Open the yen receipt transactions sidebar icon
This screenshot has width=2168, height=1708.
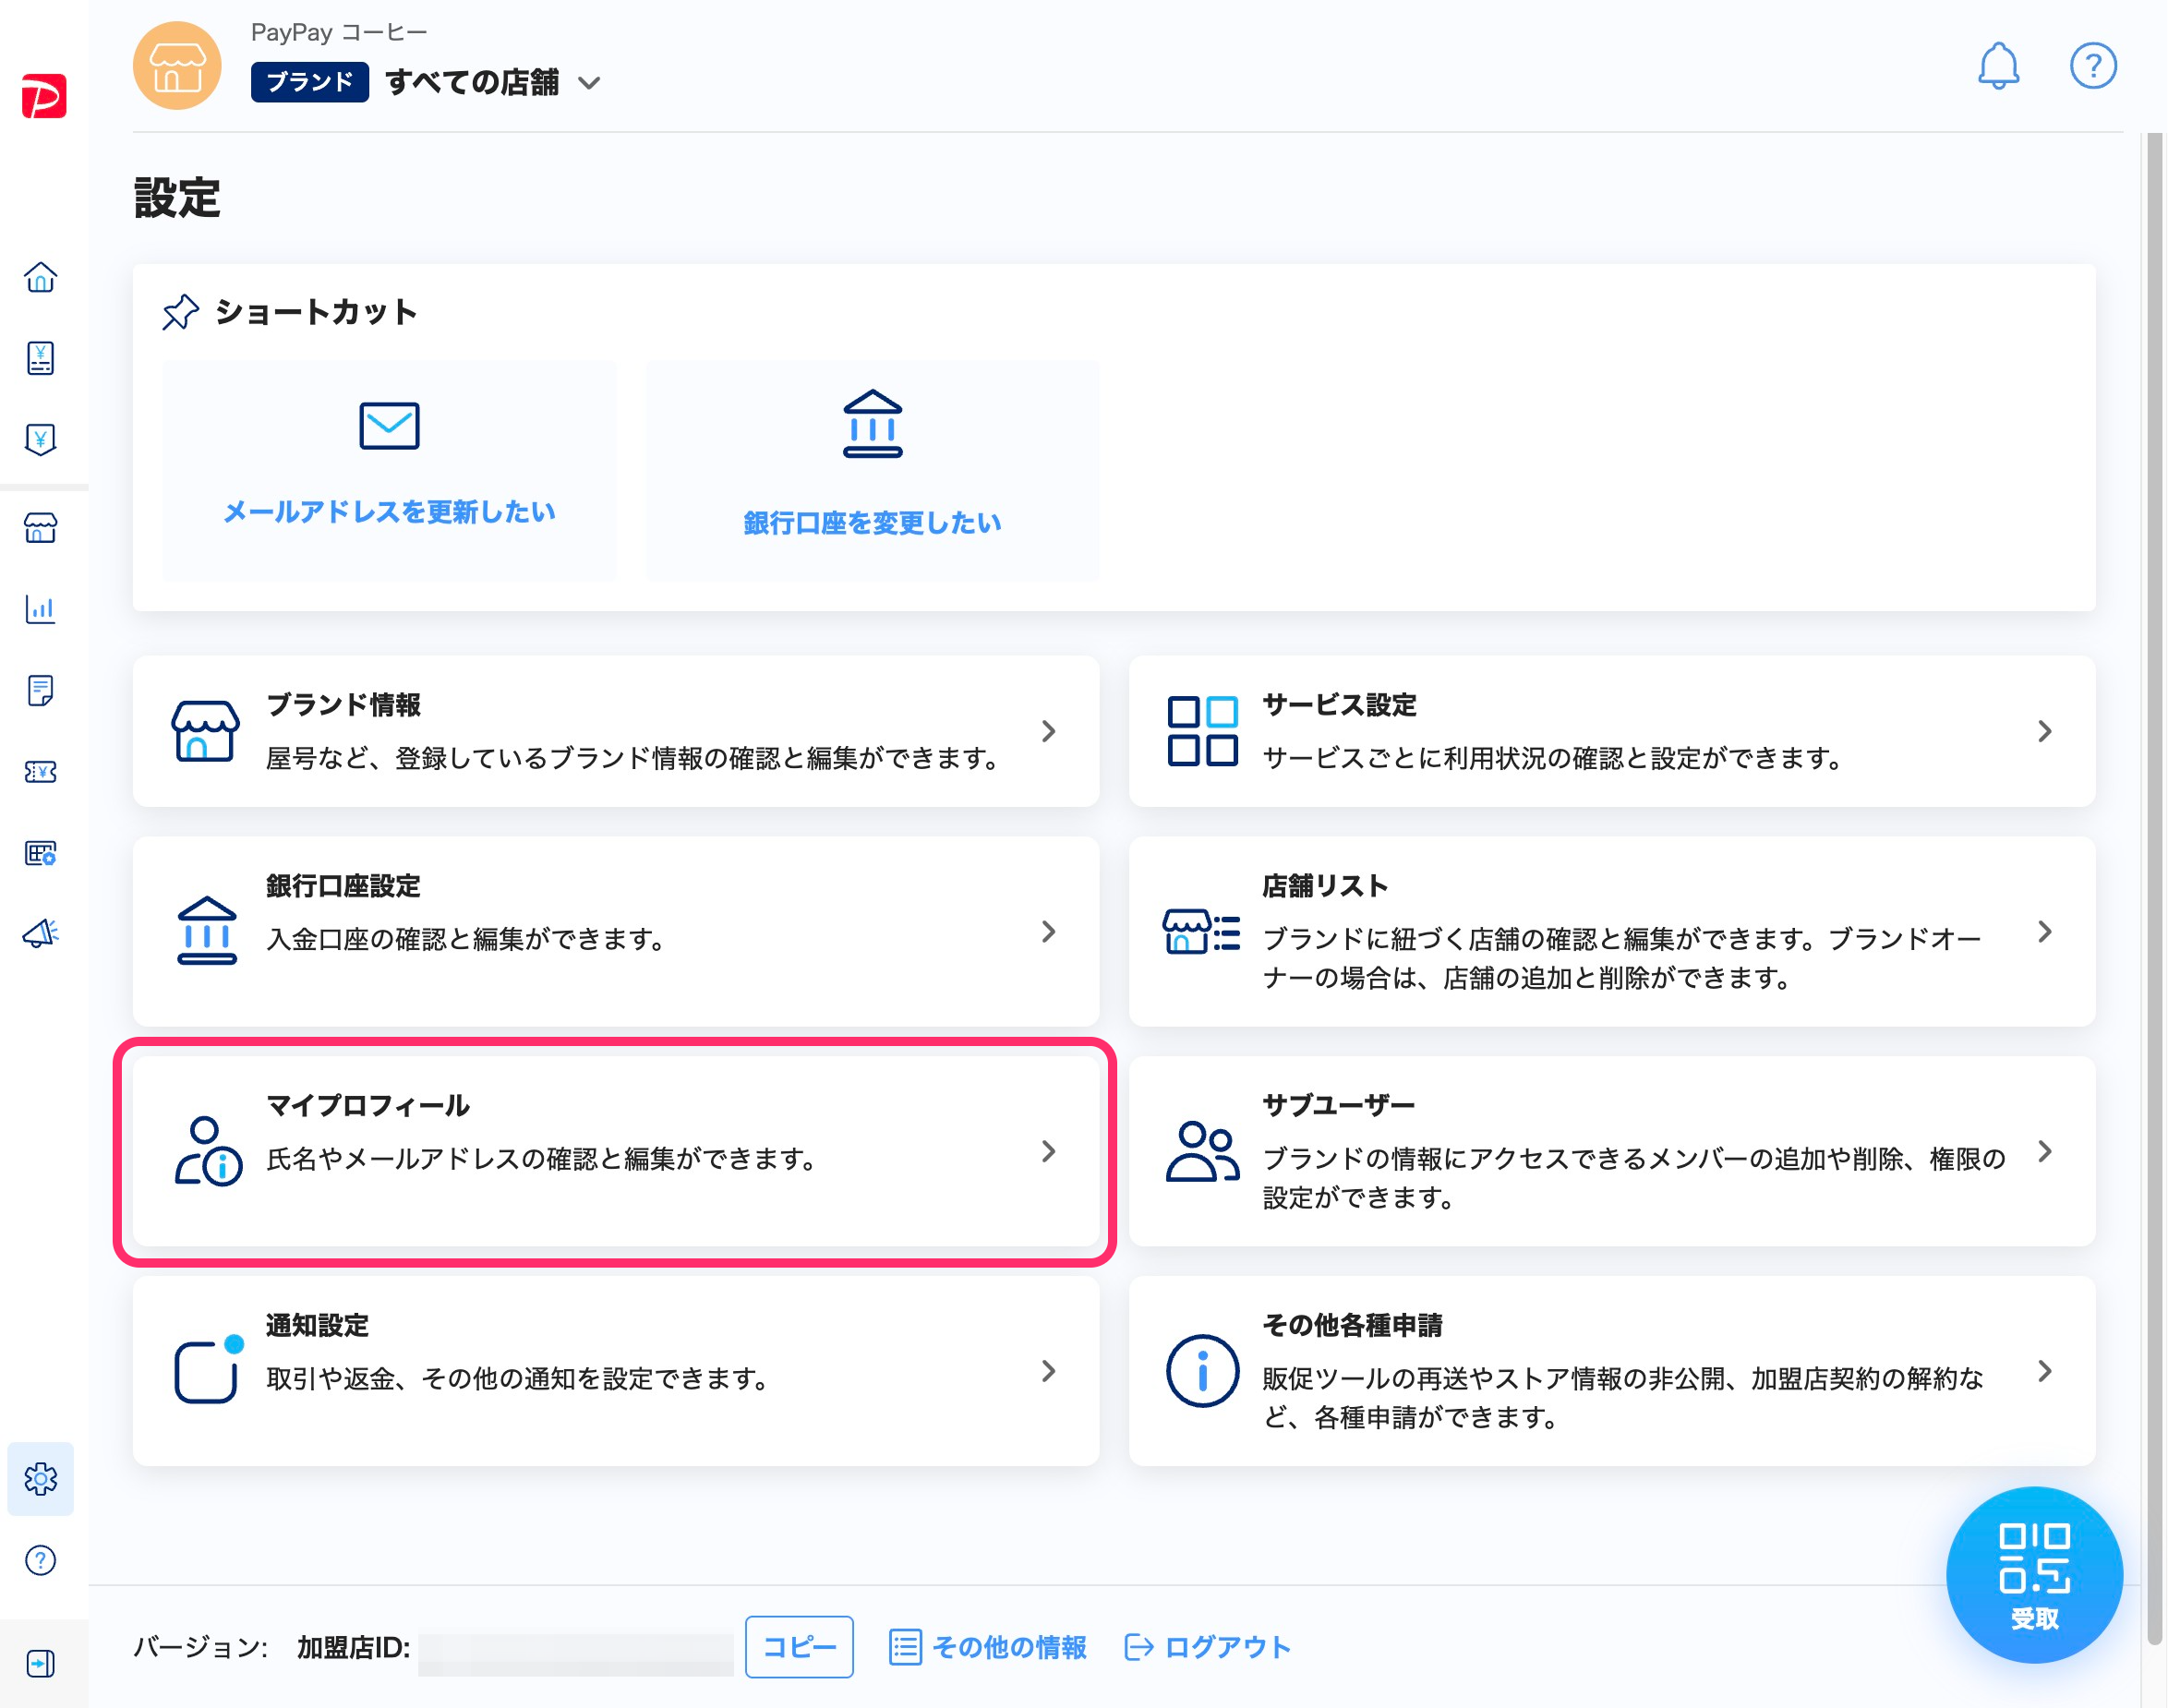(x=41, y=358)
